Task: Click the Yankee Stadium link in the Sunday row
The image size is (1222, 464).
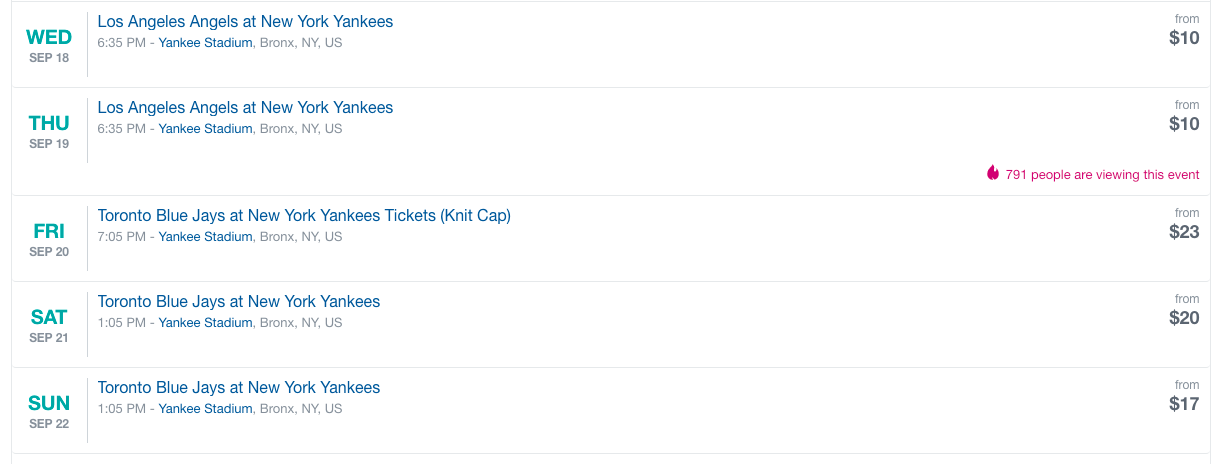Action: point(205,409)
